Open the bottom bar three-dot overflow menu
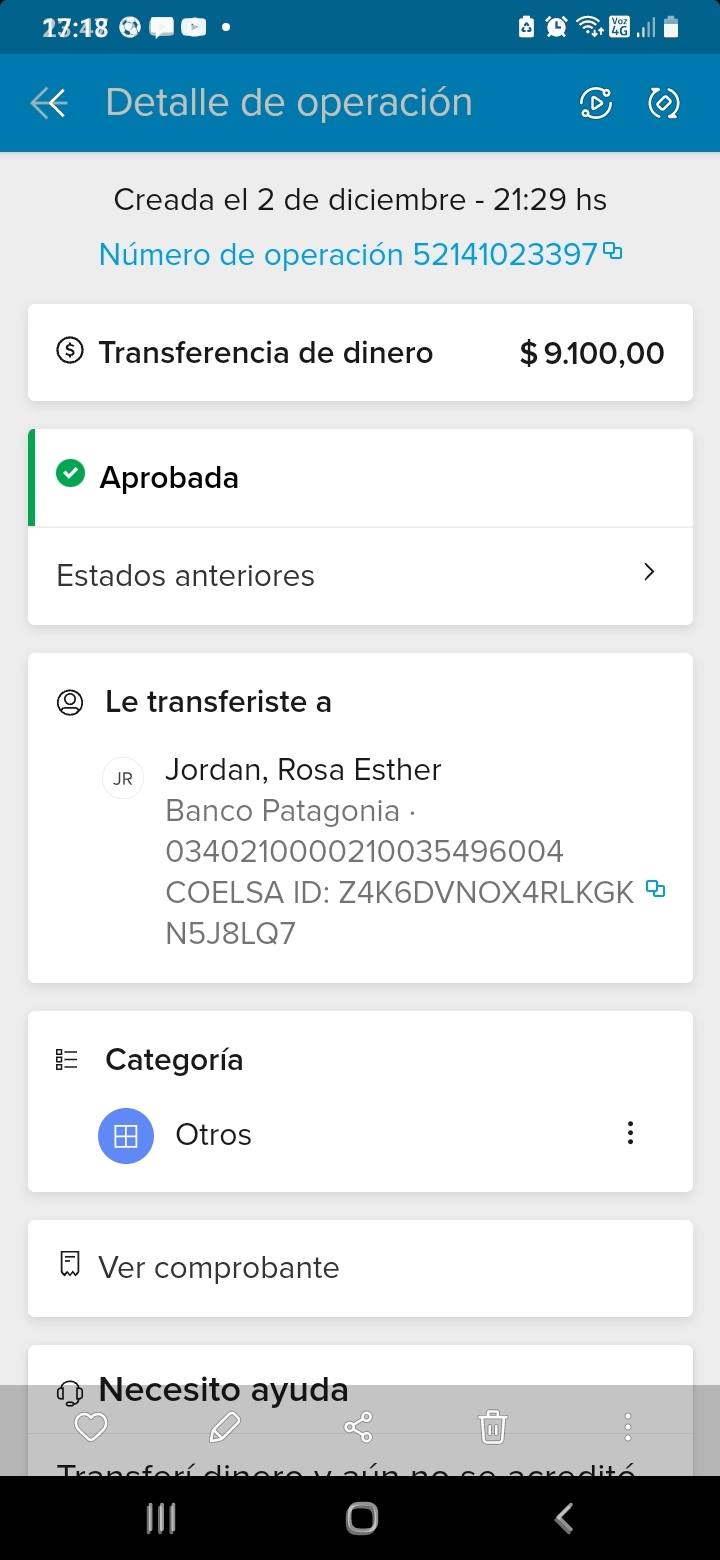This screenshot has height=1560, width=720. (627, 1427)
